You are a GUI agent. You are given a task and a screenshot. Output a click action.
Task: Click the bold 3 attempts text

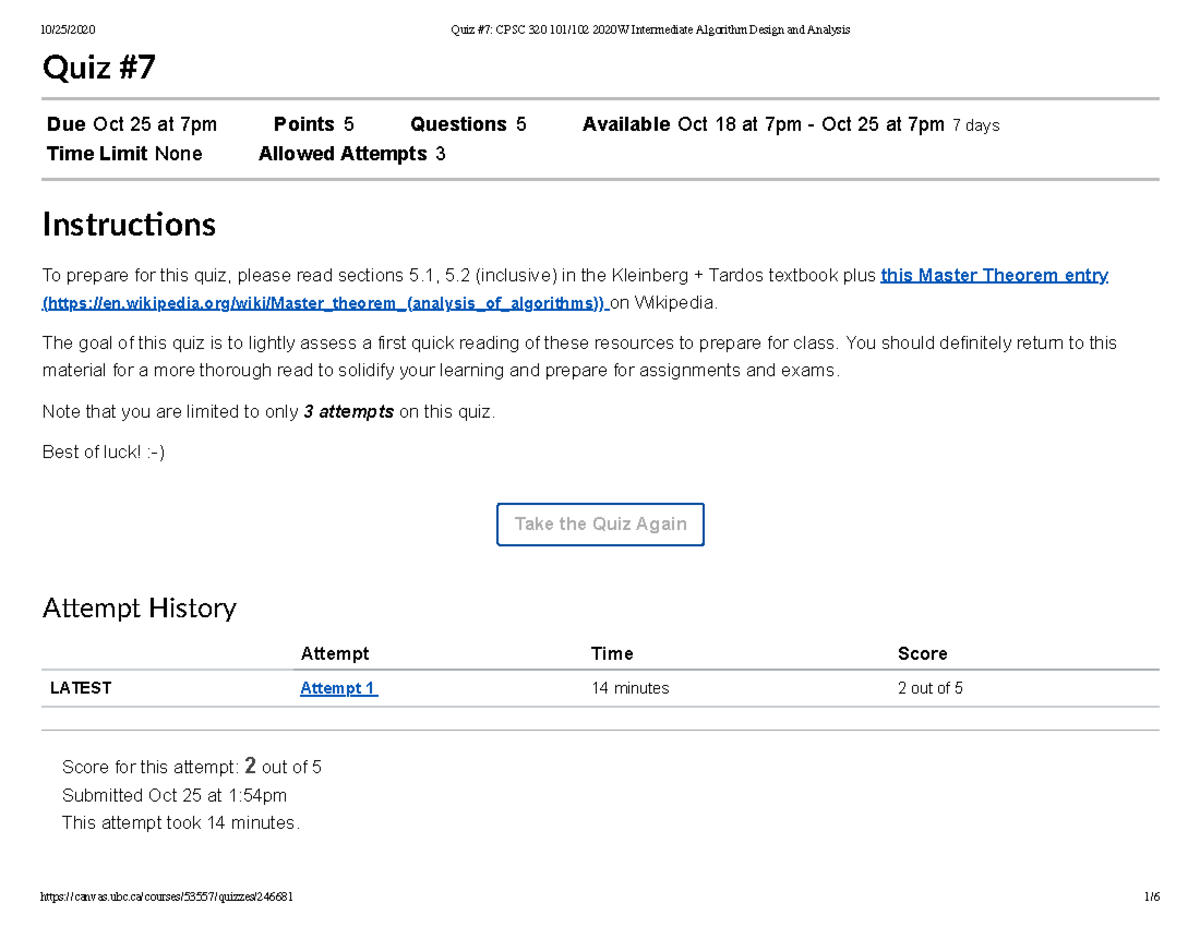pos(348,412)
